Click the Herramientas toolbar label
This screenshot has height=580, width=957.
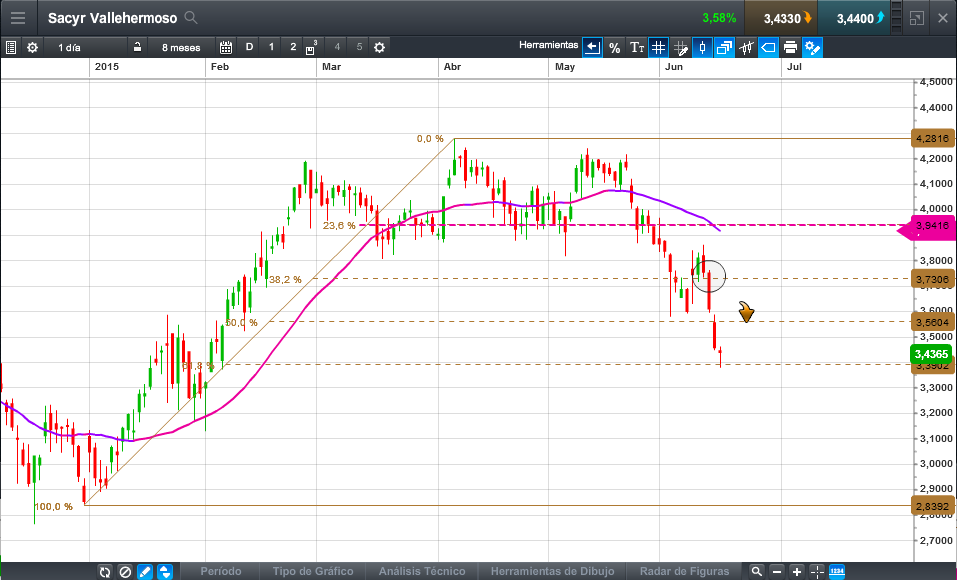548,45
